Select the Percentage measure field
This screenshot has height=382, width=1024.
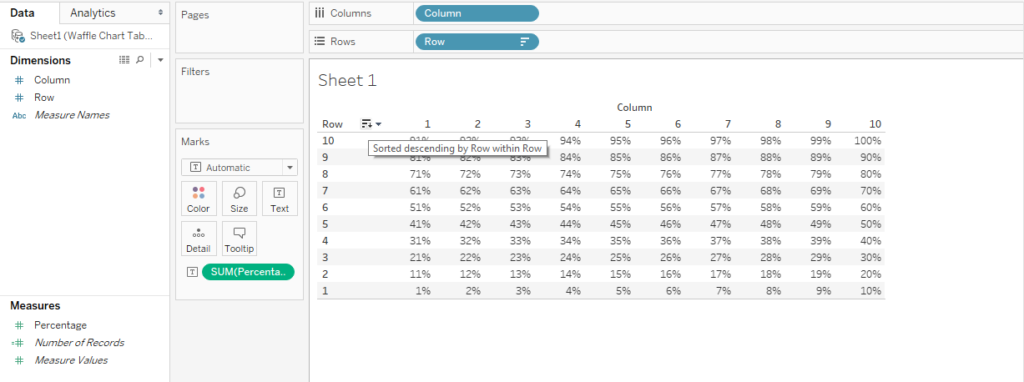tap(61, 325)
